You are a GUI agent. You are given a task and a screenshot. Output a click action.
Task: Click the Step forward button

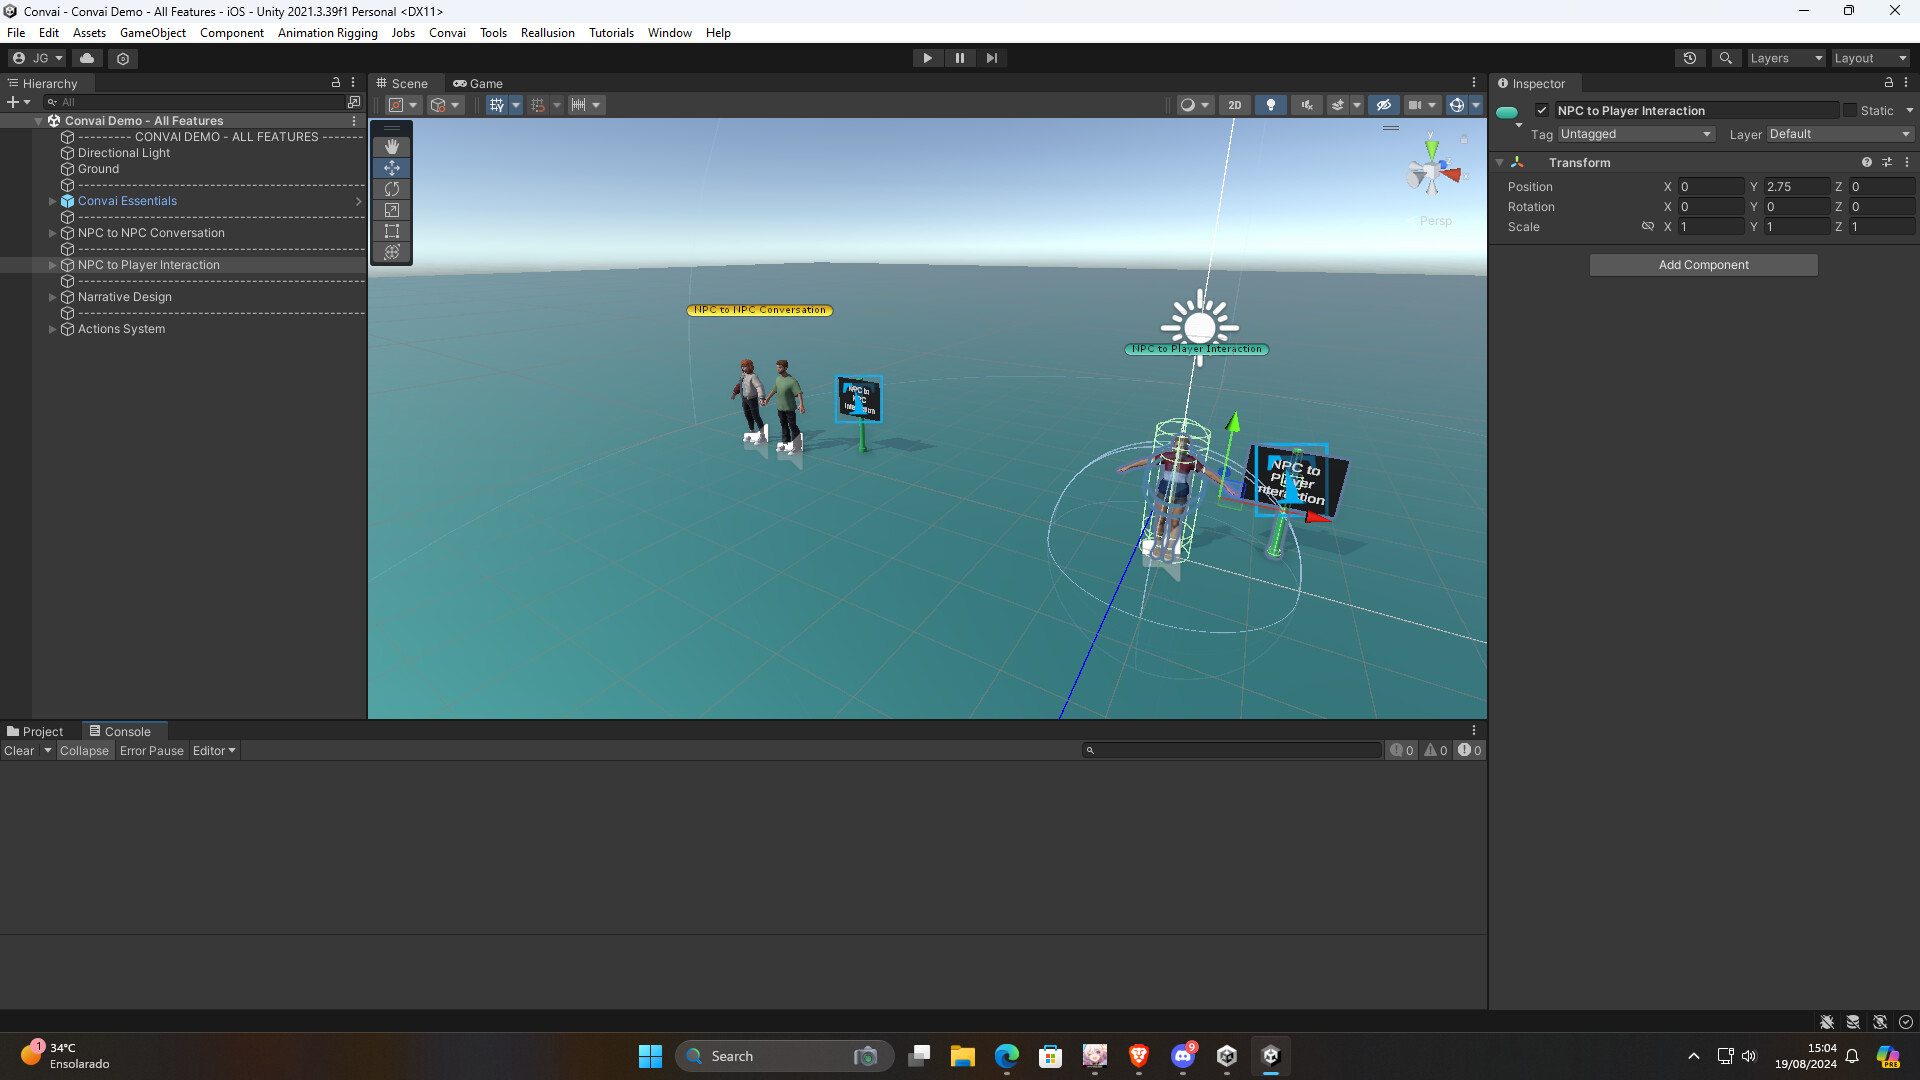(991, 58)
